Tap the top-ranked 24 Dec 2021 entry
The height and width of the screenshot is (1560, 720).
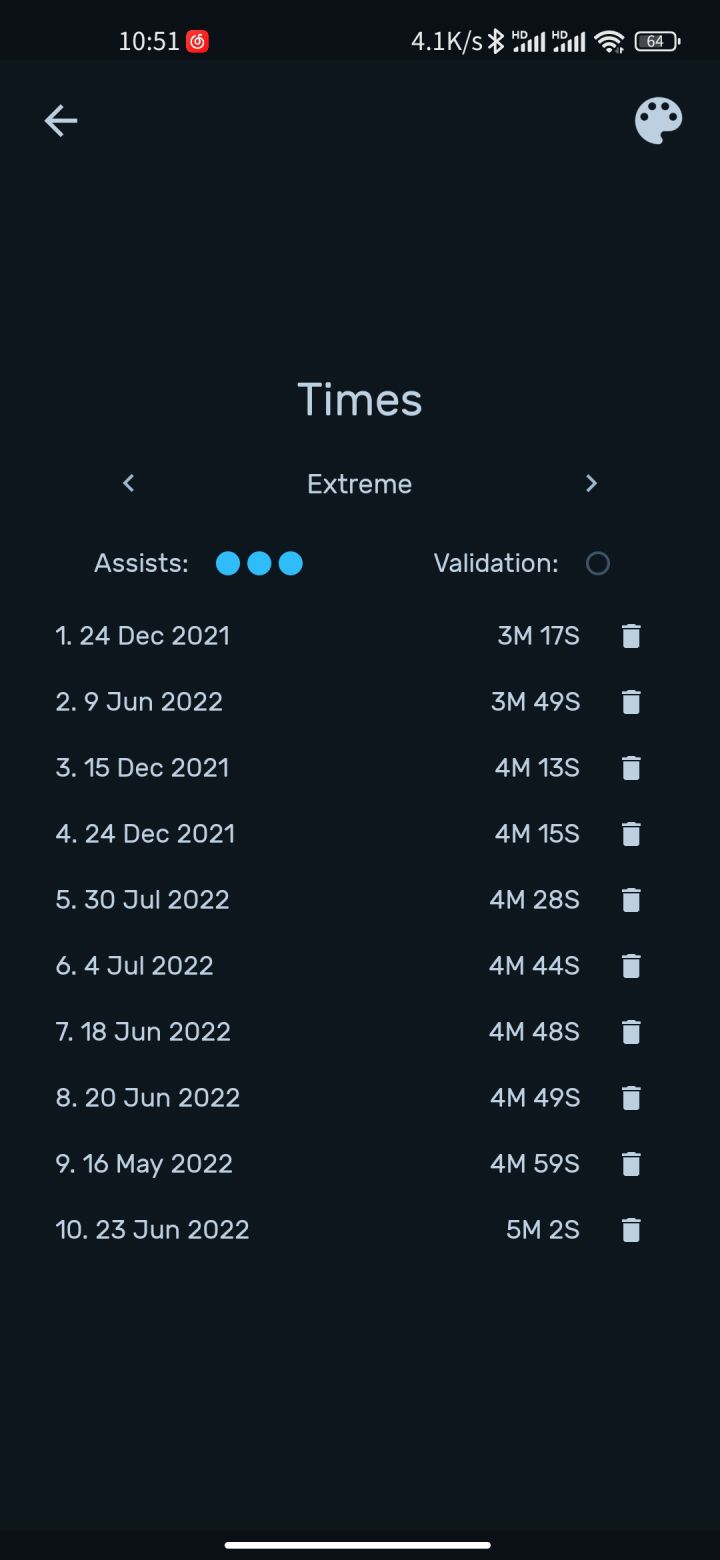click(x=143, y=636)
